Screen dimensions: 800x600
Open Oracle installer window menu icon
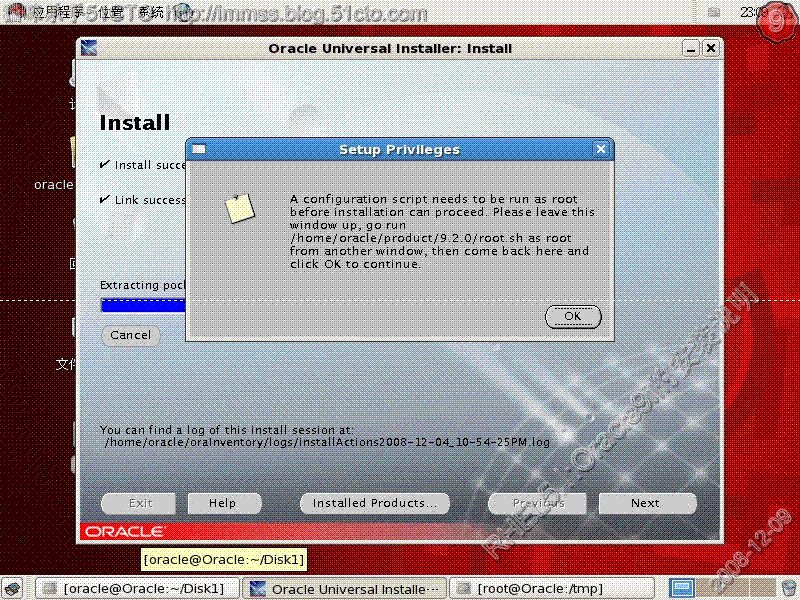[x=89, y=48]
